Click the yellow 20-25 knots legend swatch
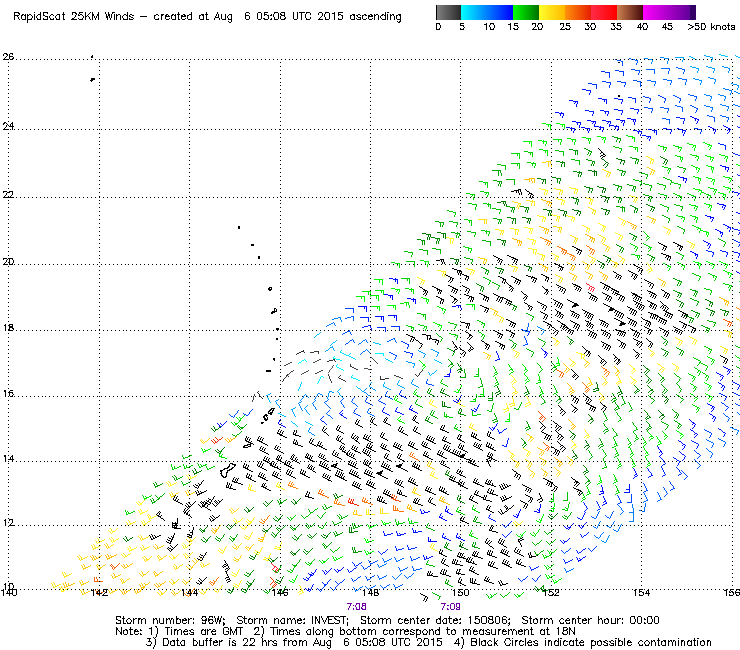This screenshot has height=650, width=740. (552, 12)
